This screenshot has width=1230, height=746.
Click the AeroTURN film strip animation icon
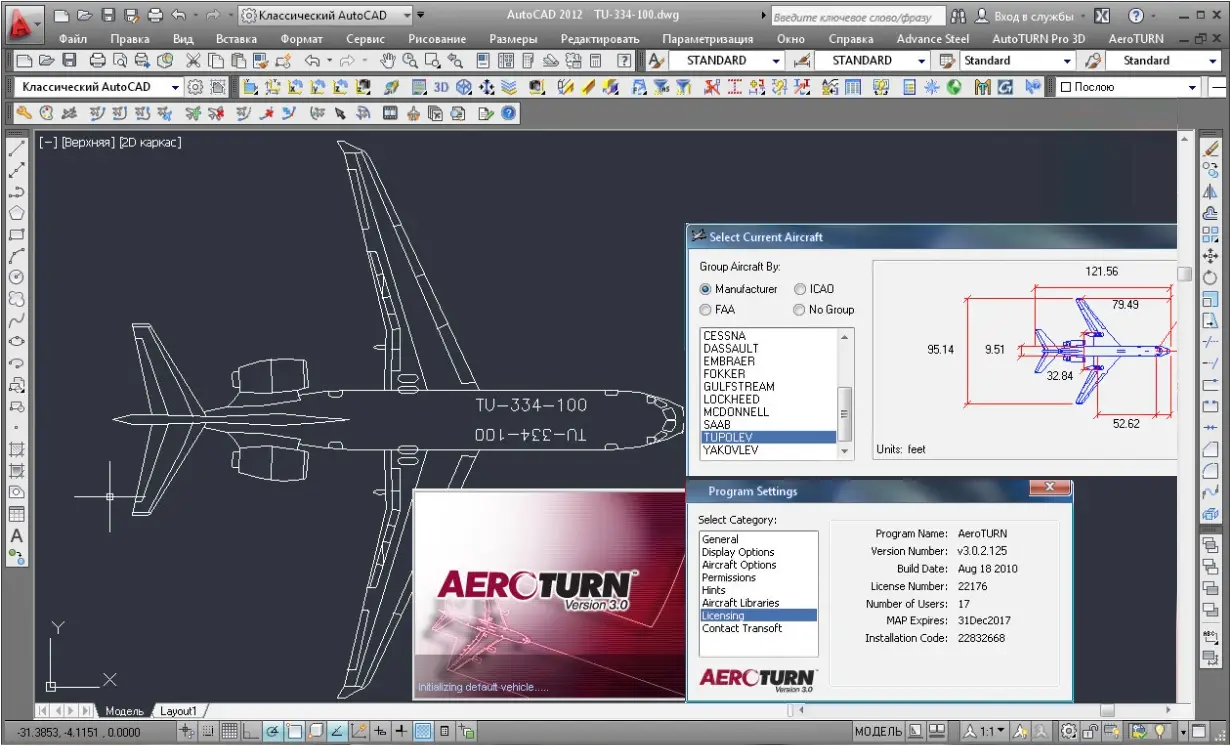click(x=390, y=113)
